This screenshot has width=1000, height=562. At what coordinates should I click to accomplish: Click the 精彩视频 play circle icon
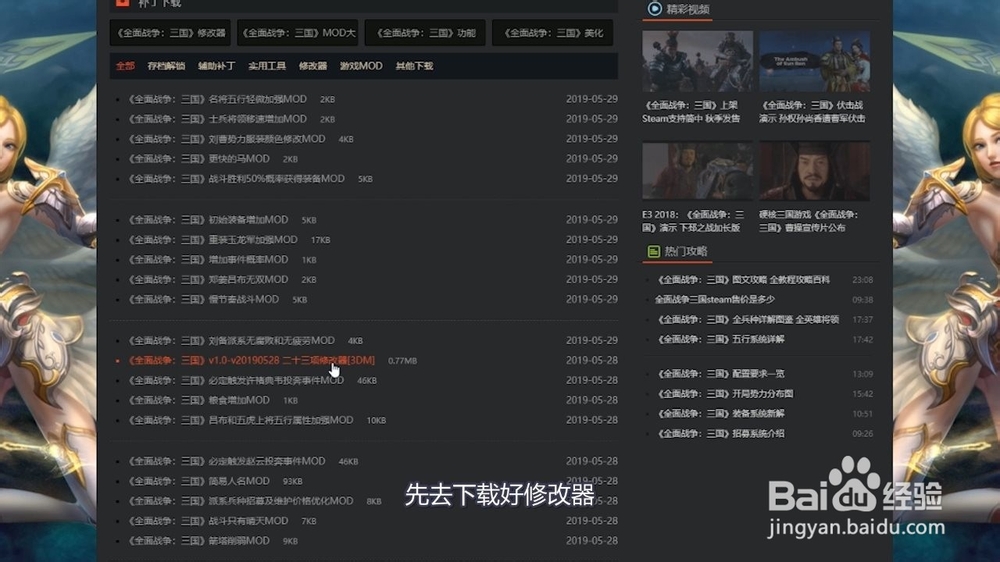click(654, 9)
